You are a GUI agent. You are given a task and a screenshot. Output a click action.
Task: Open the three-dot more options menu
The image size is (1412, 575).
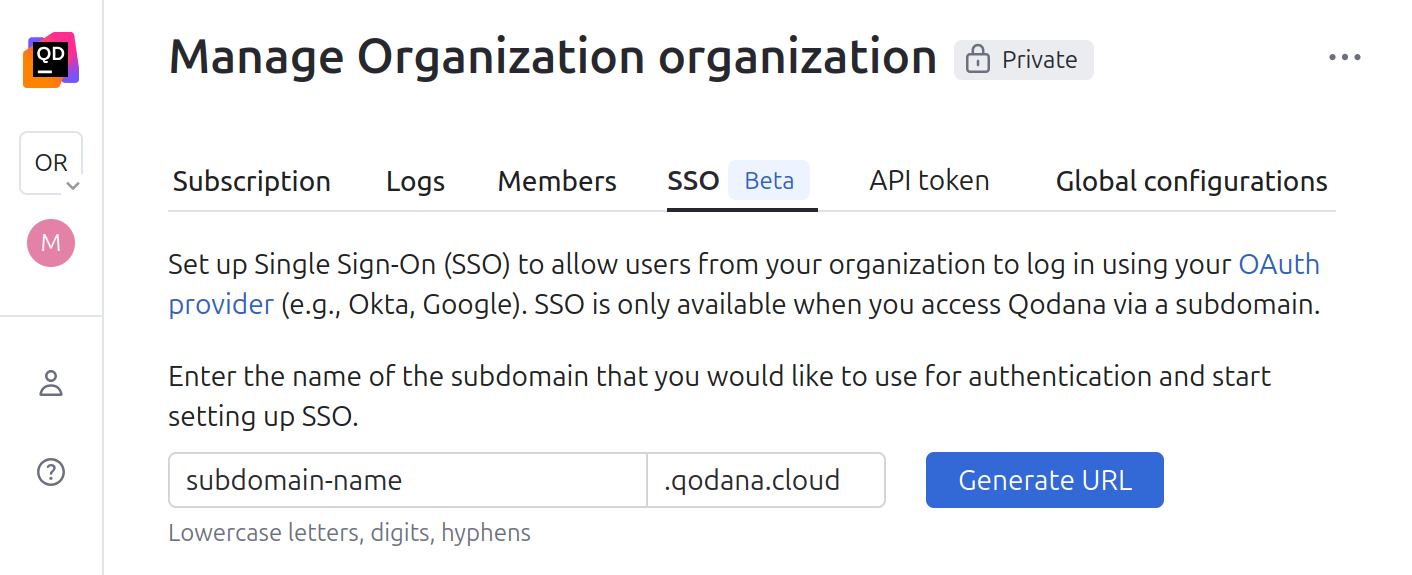tap(1345, 58)
